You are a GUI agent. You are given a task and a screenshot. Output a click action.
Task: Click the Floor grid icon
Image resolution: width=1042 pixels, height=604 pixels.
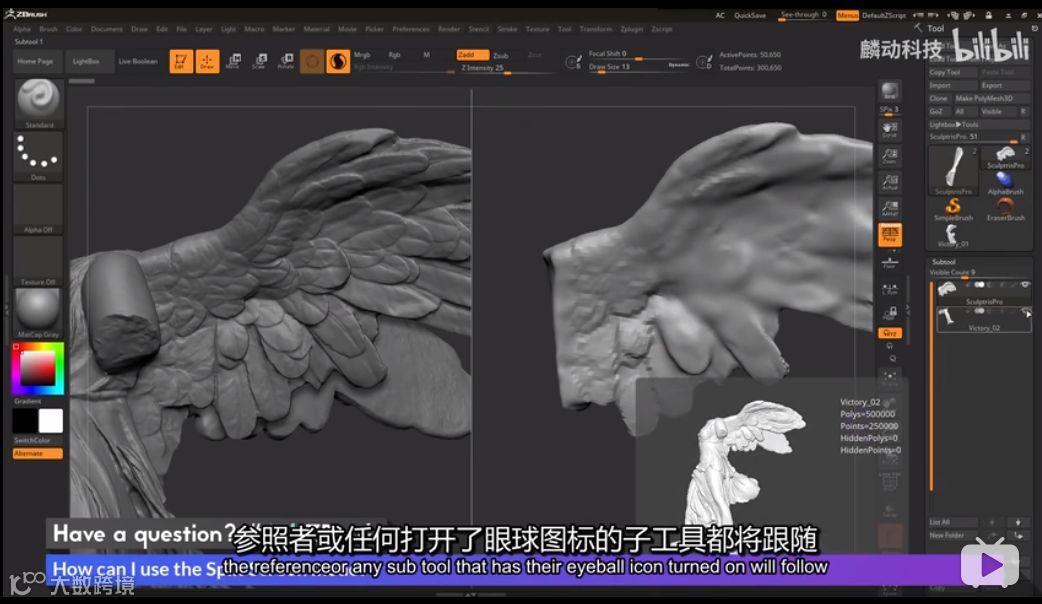890,263
